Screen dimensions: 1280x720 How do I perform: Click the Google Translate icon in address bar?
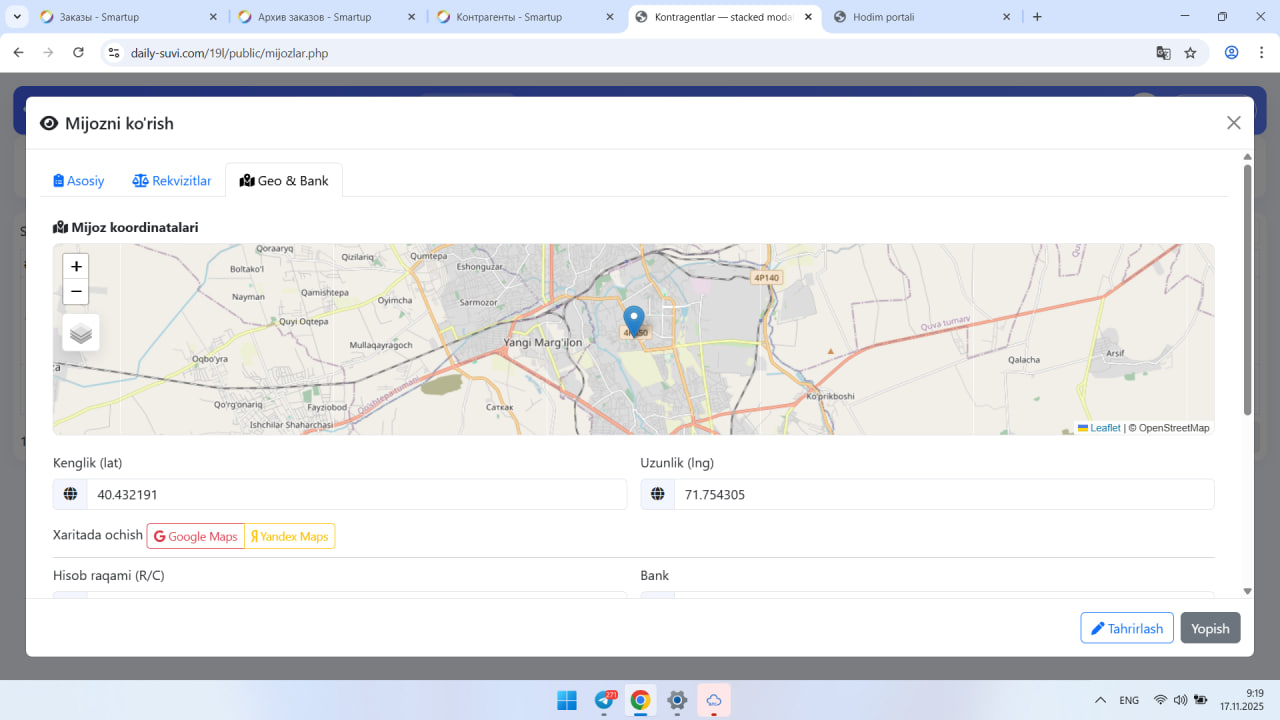[1163, 53]
